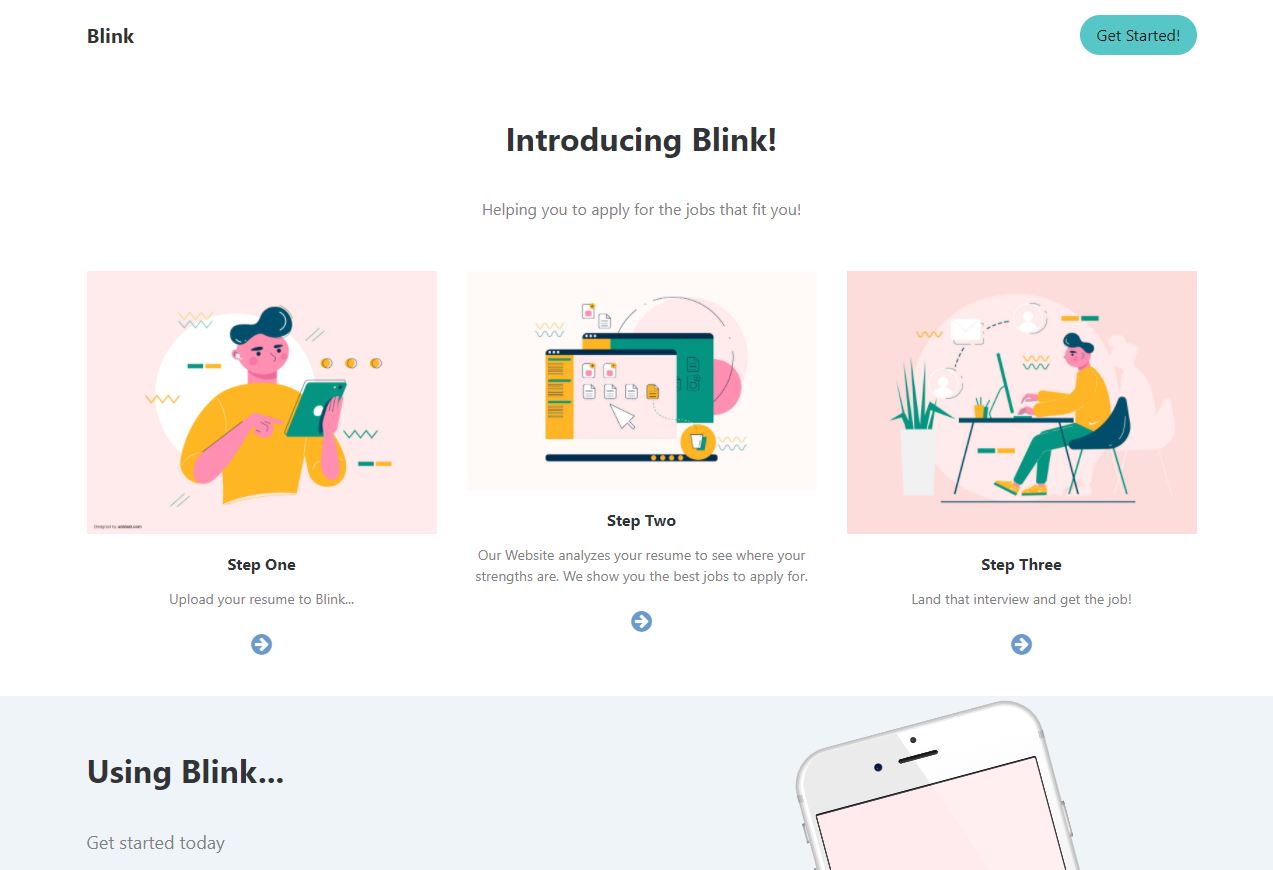This screenshot has width=1273, height=870.
Task: Click the 'Upload your resume to Blink...' text
Action: pos(261,600)
